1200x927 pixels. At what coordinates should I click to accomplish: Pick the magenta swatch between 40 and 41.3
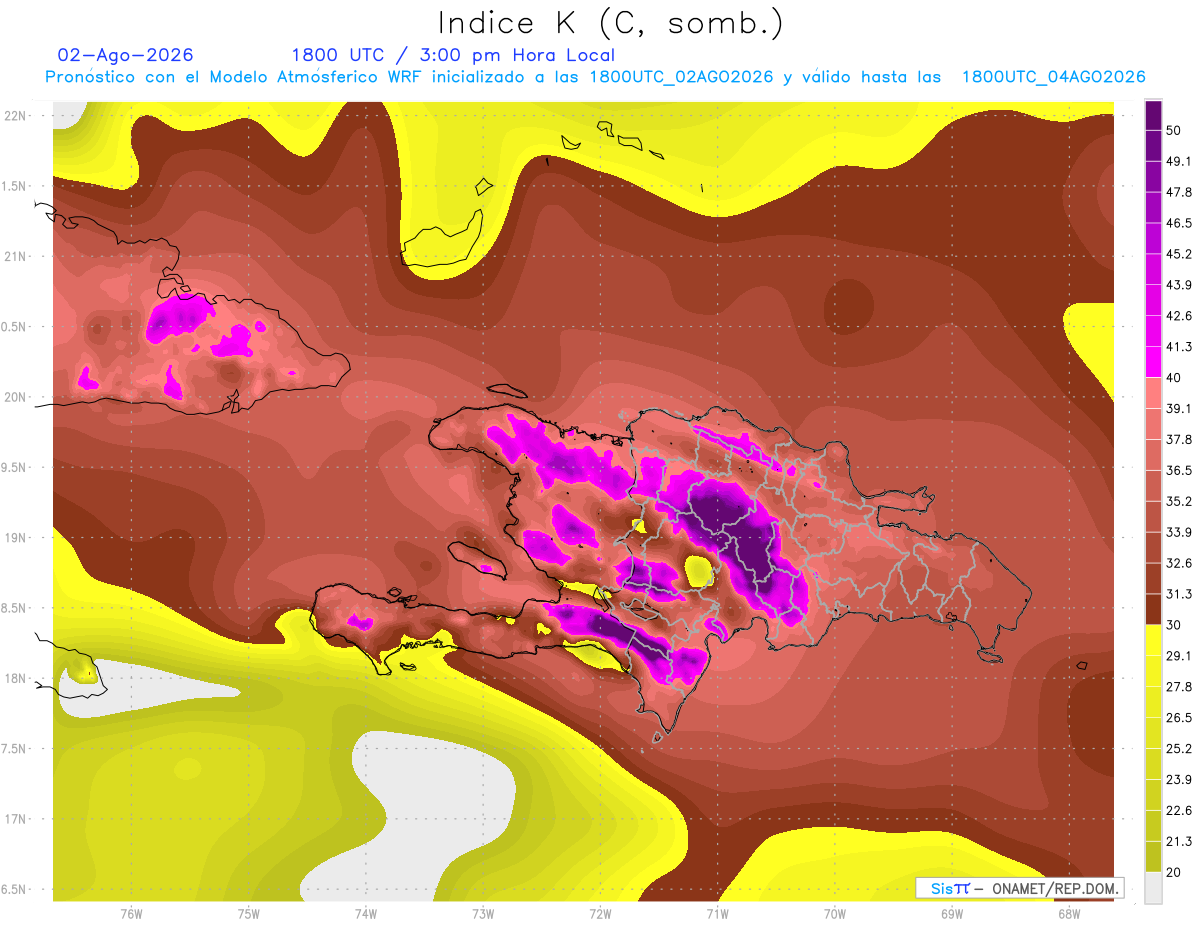(x=1153, y=362)
